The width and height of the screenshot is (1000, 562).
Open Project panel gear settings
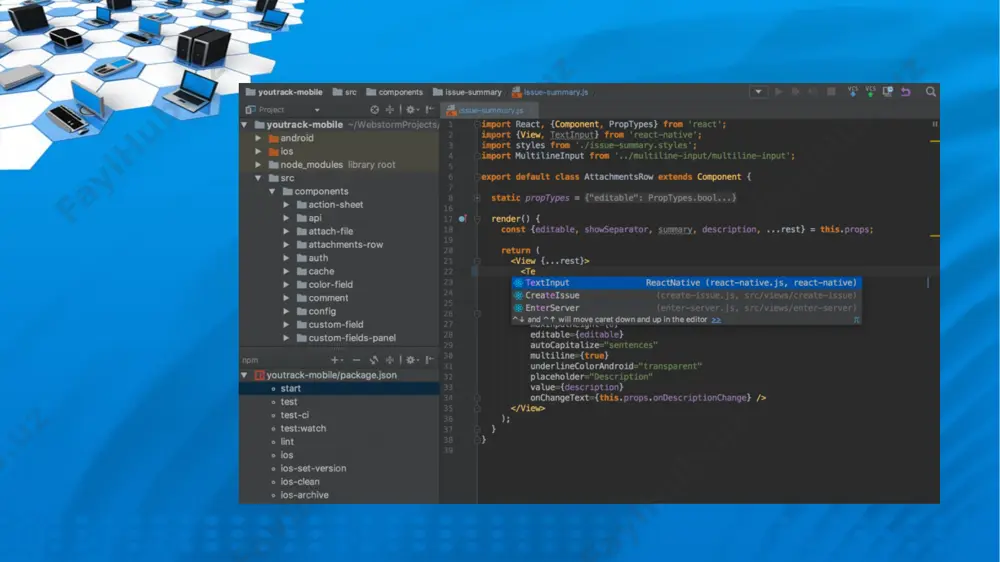[x=411, y=110]
